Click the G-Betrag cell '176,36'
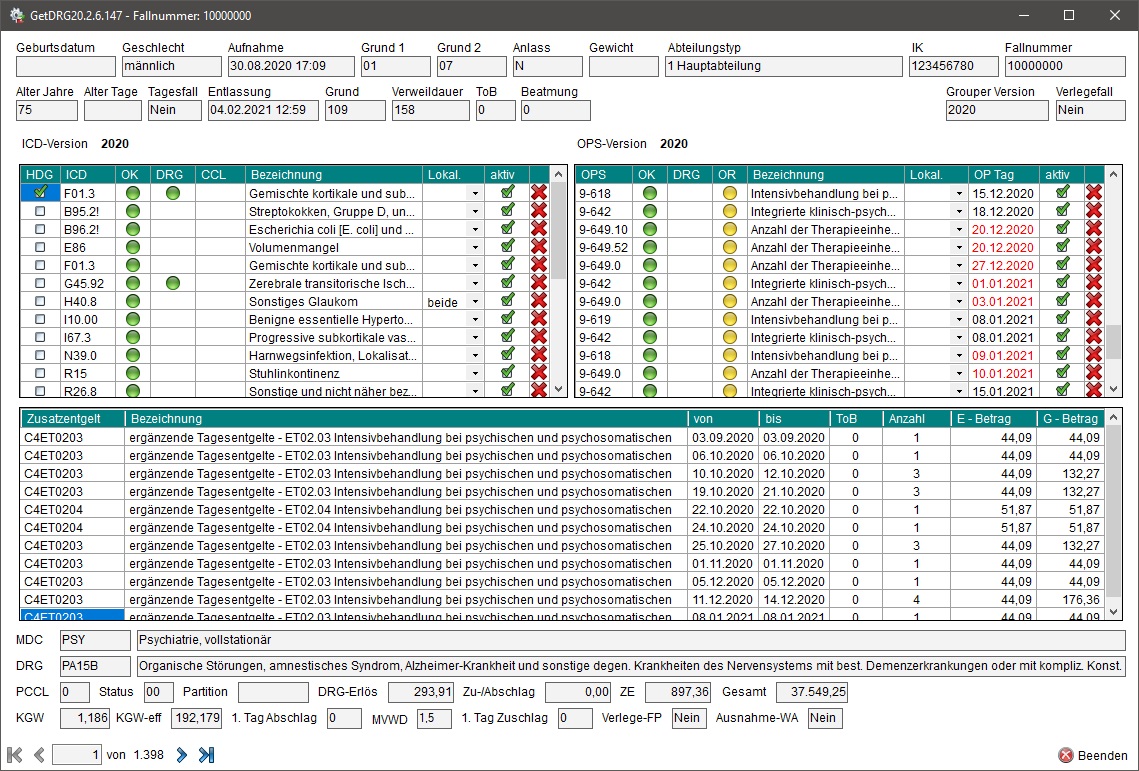This screenshot has width=1139, height=771. (x=1071, y=600)
